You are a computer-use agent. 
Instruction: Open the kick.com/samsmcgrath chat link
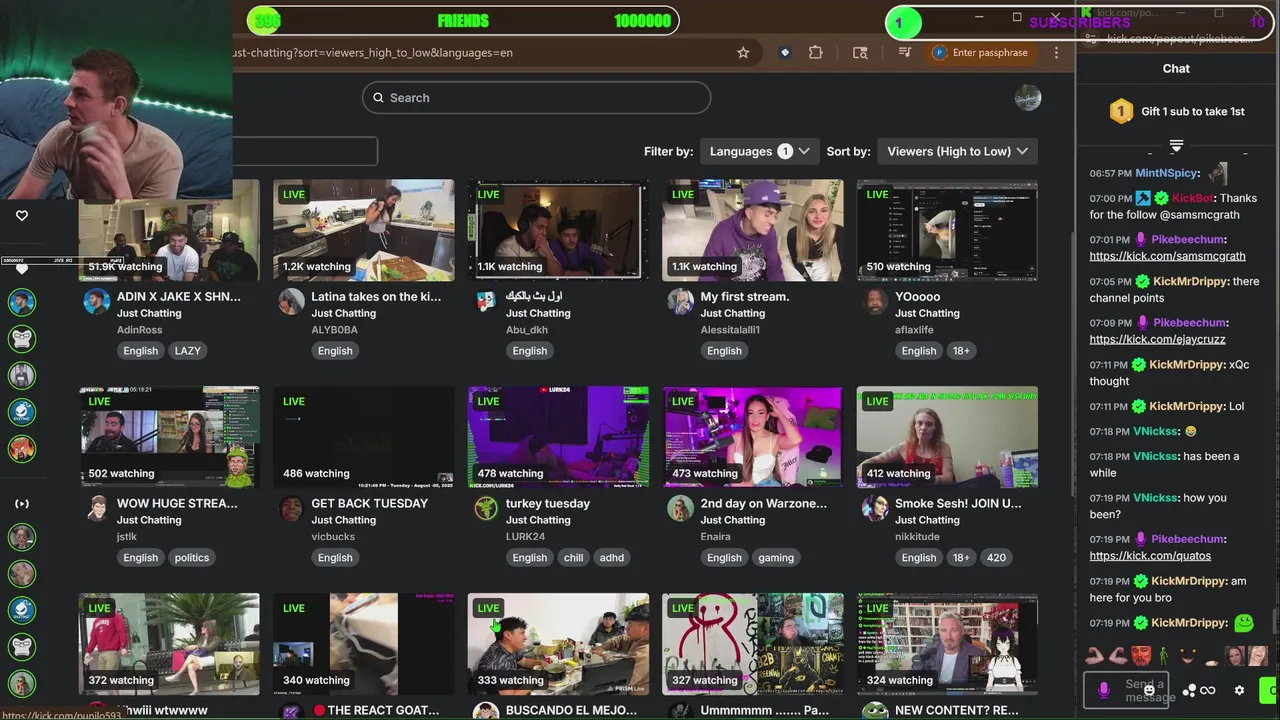click(x=1167, y=256)
